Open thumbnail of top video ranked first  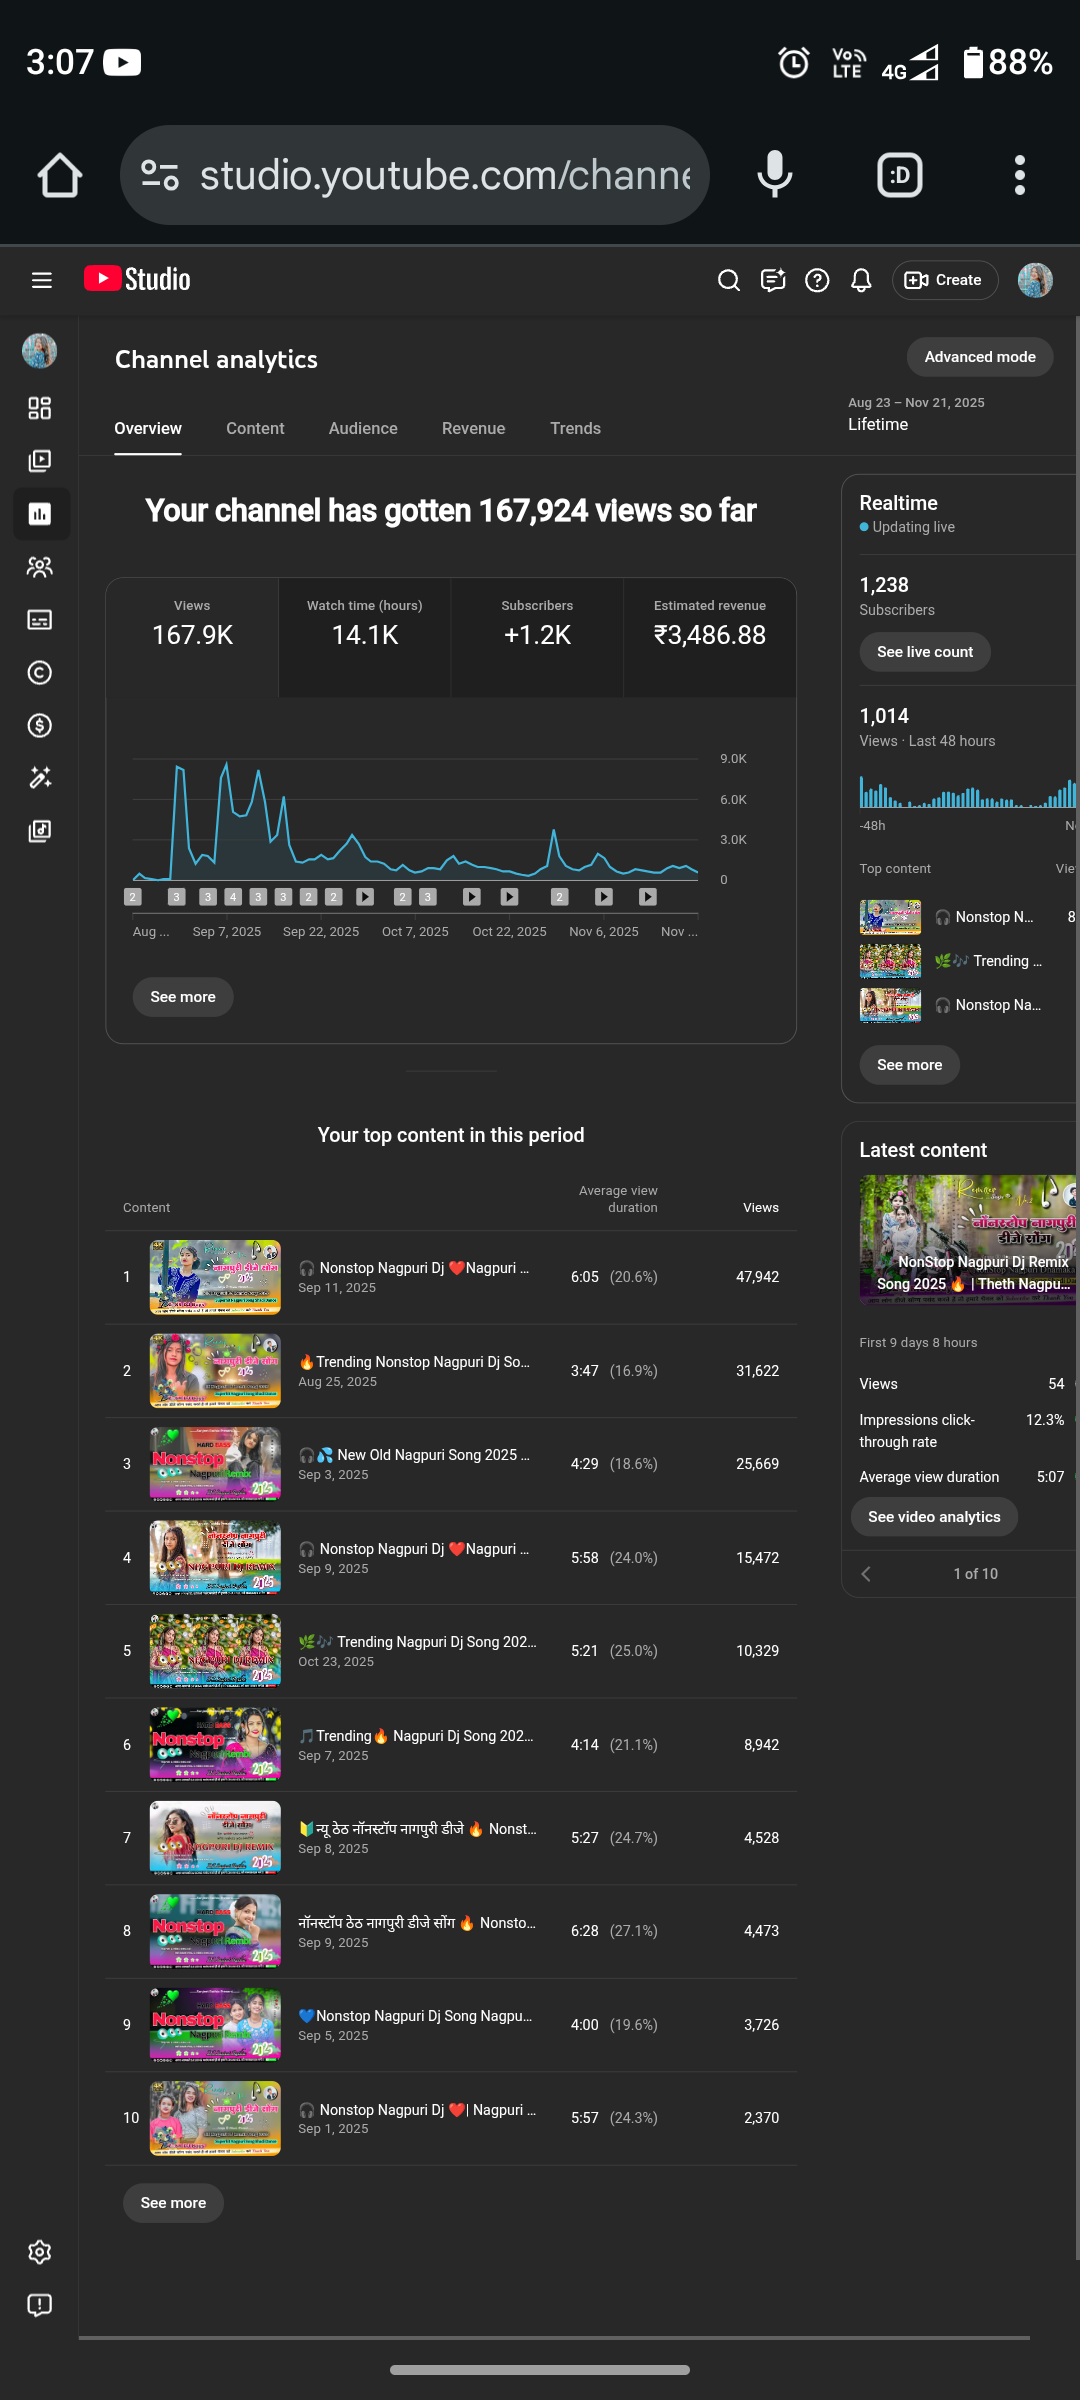pos(215,1277)
